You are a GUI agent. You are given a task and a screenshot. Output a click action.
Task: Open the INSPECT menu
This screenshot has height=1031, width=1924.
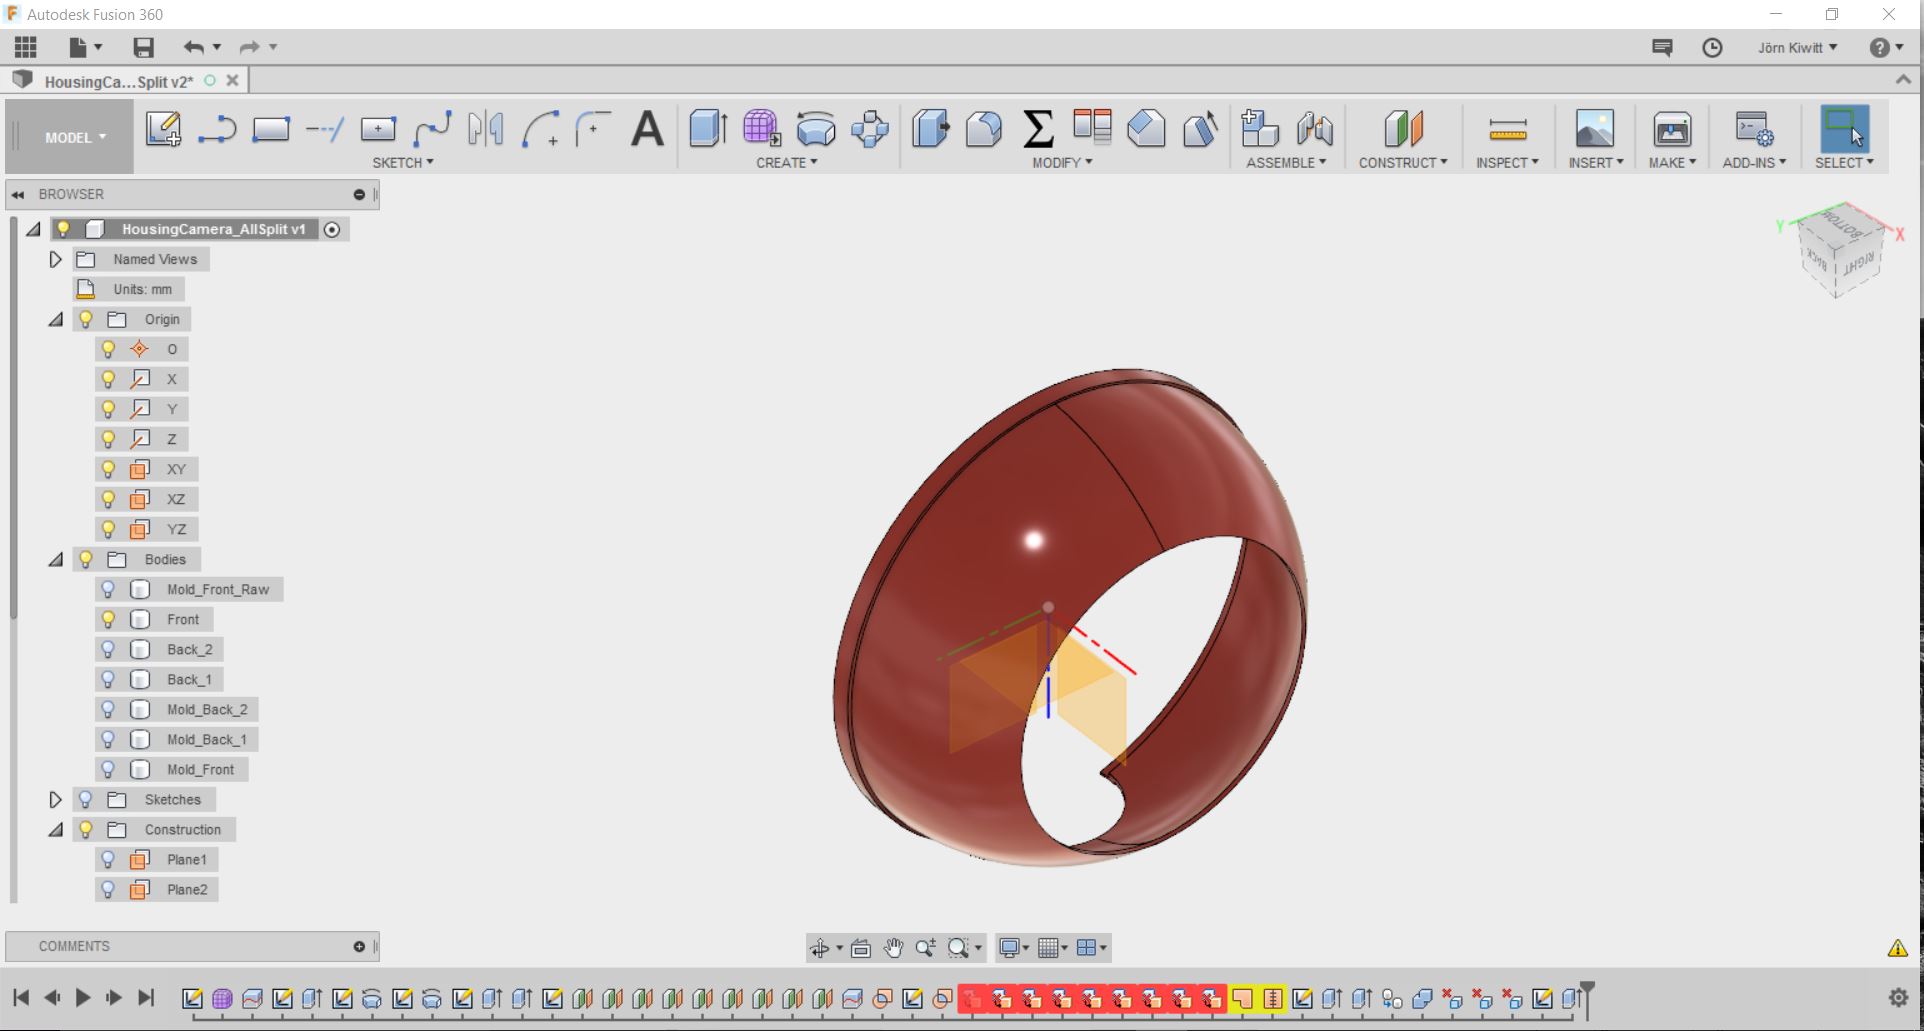pyautogui.click(x=1507, y=162)
